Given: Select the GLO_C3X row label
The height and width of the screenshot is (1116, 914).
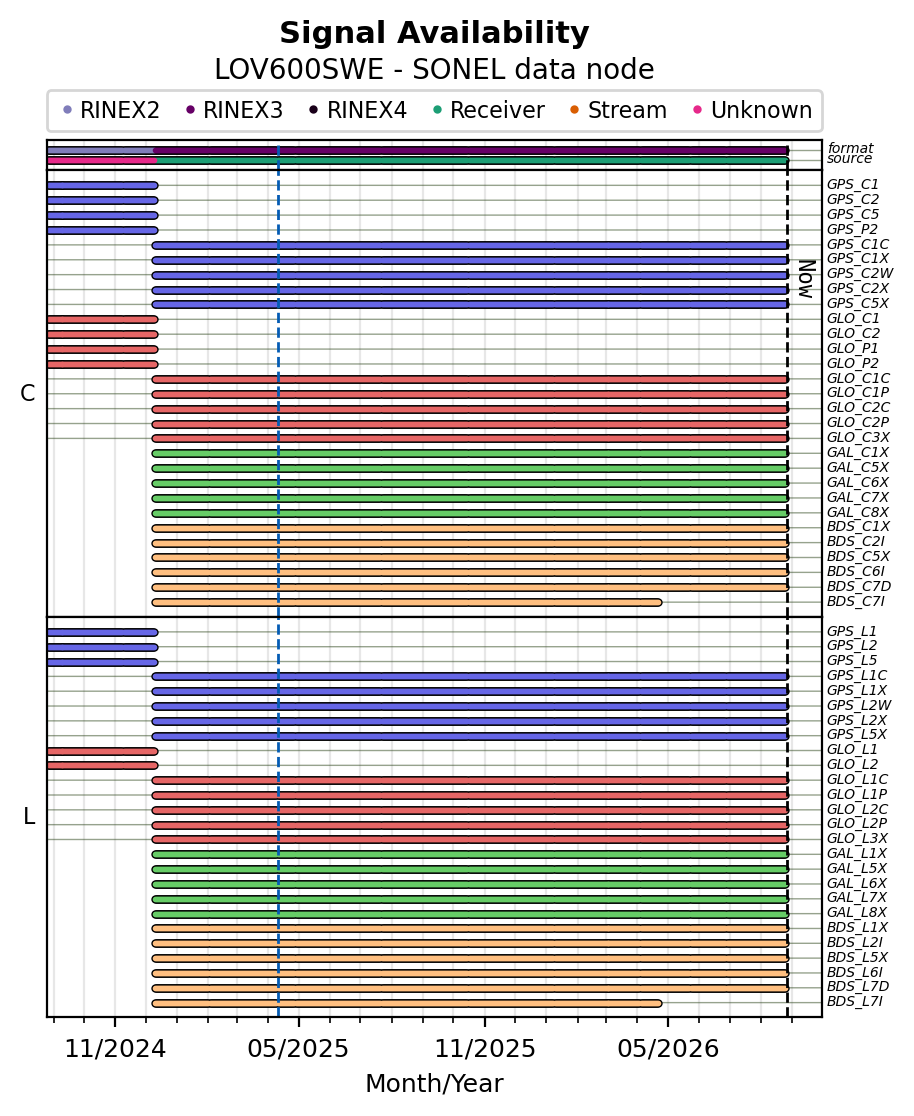Looking at the screenshot, I should 858,437.
